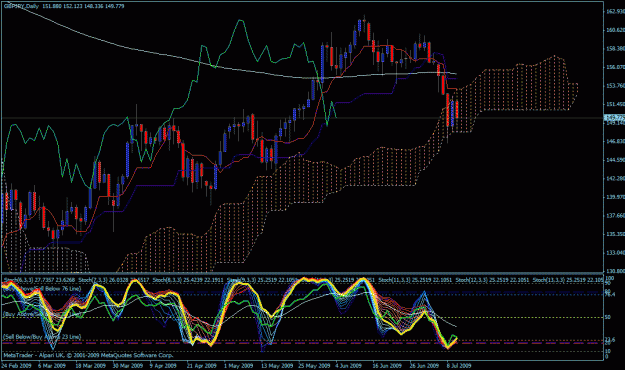Click the 137.66 price axis label
Image resolution: width=625 pixels, height=370 pixels.
(x=615, y=215)
